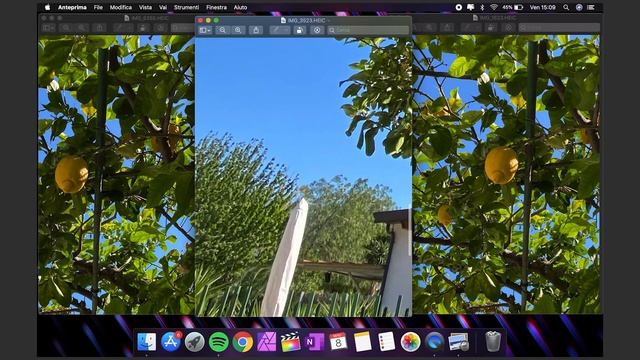Open Preview from the Dock
Viewport: 640px width, 360px height.
click(458, 342)
